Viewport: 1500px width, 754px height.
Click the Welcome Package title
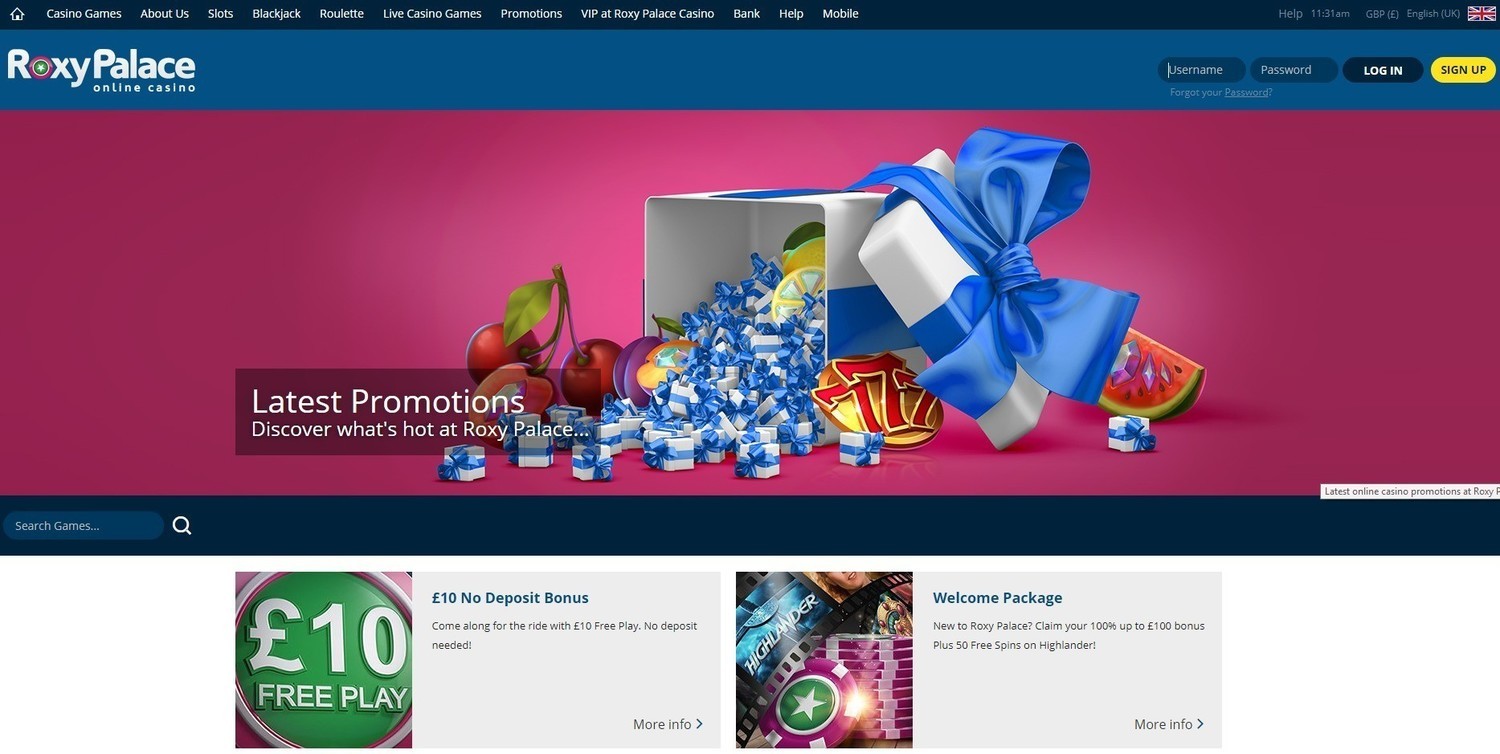tap(997, 598)
